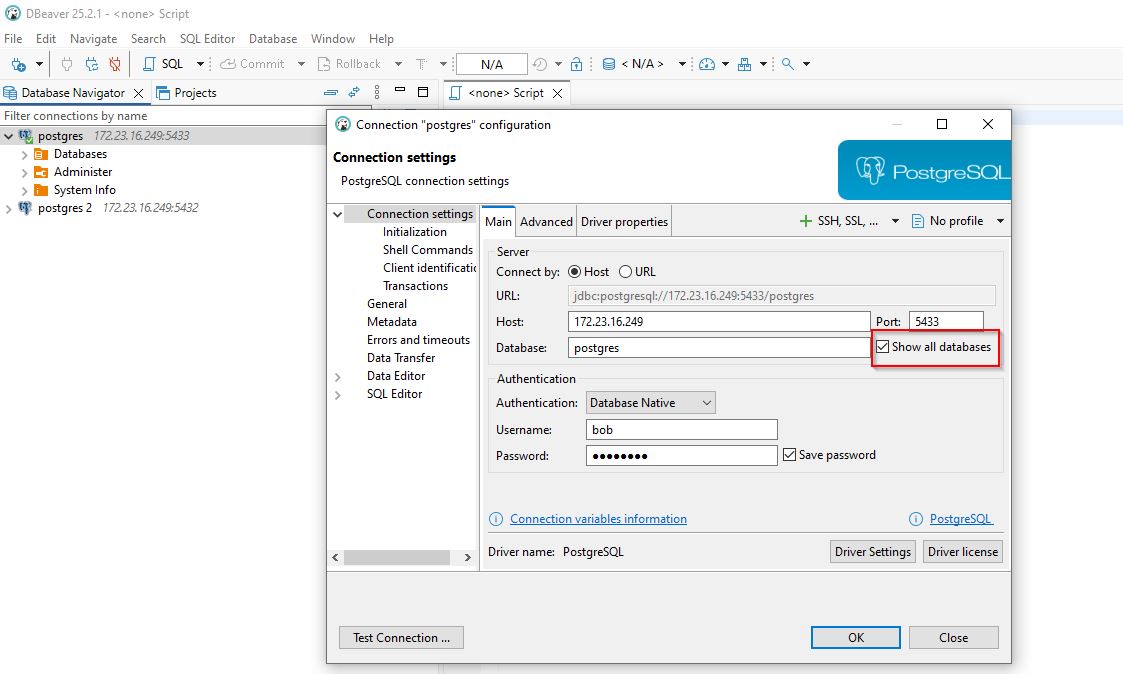The width and height of the screenshot is (1123, 674).
Task: Toggle the Save password checkbox
Action: pos(790,455)
